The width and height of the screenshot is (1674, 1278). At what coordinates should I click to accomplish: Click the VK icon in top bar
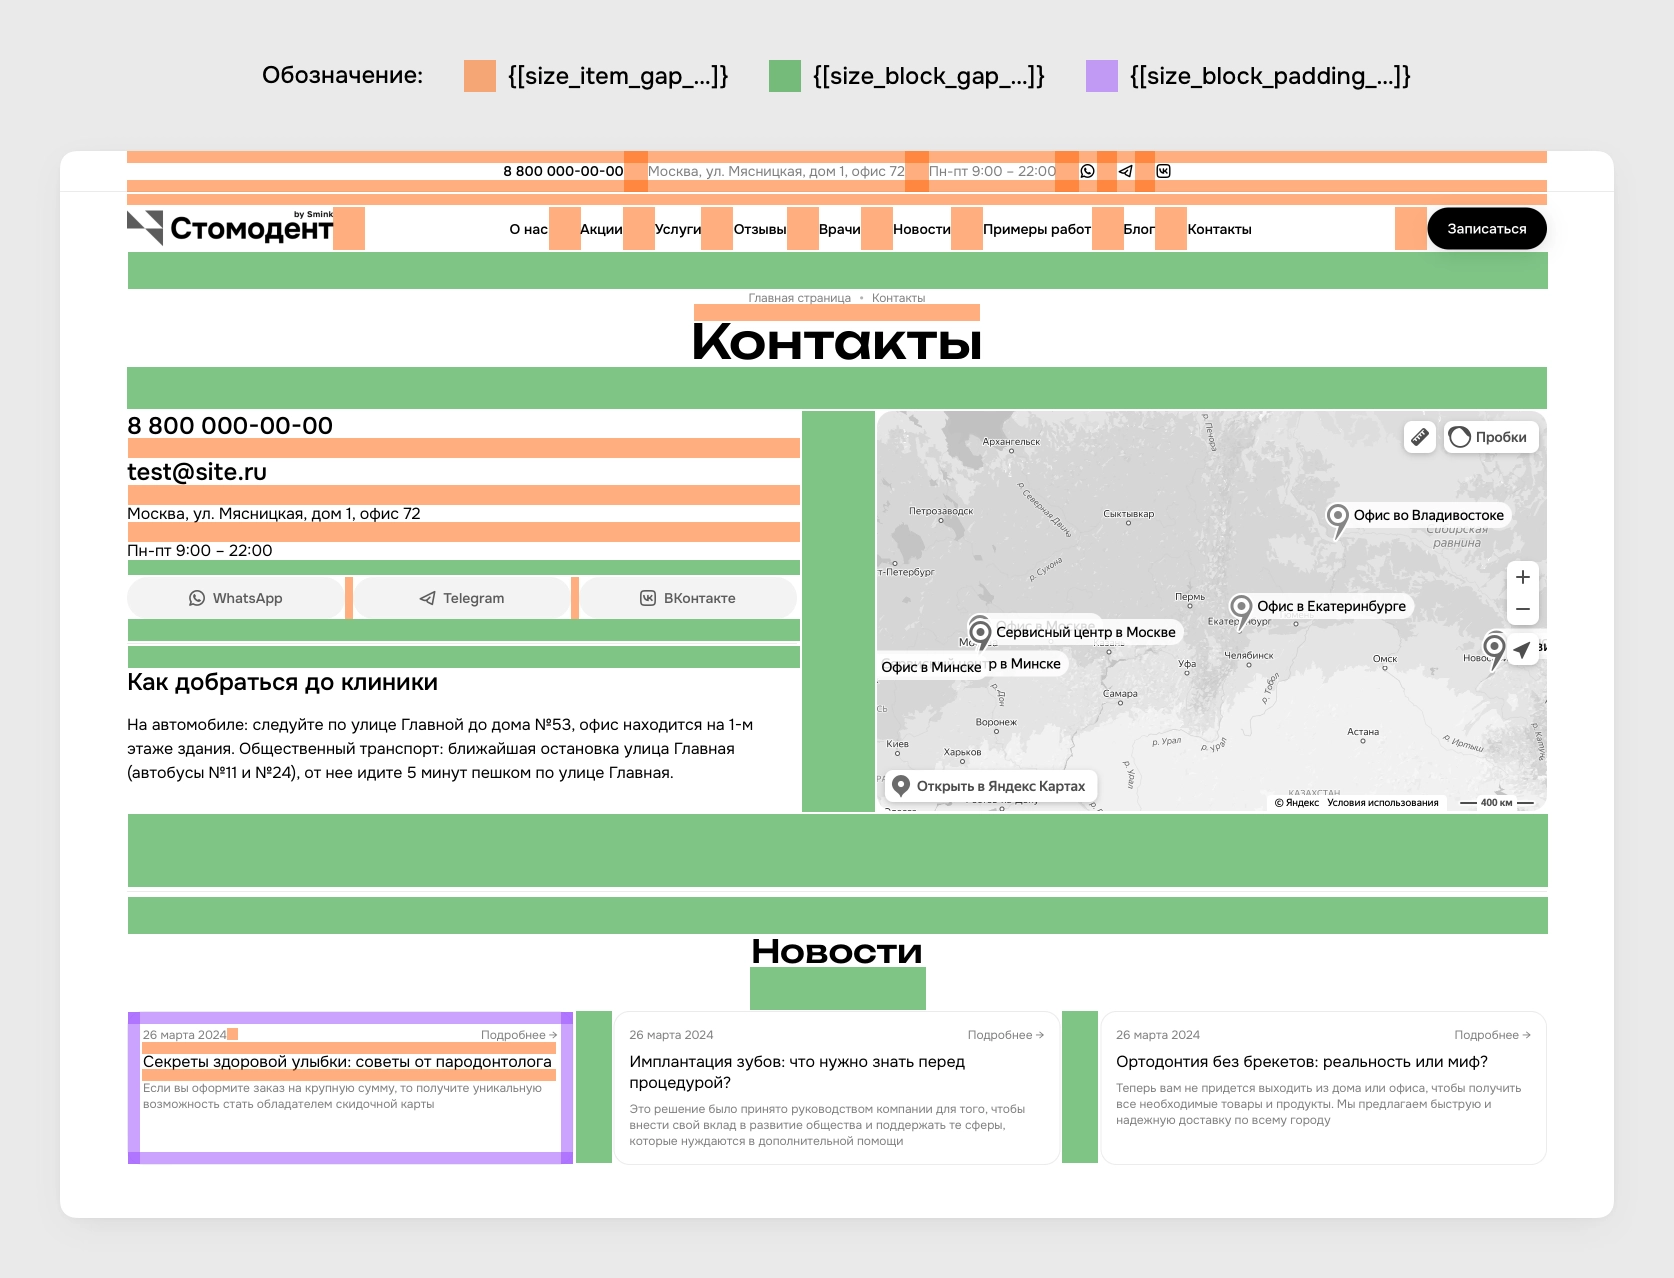pos(1164,171)
